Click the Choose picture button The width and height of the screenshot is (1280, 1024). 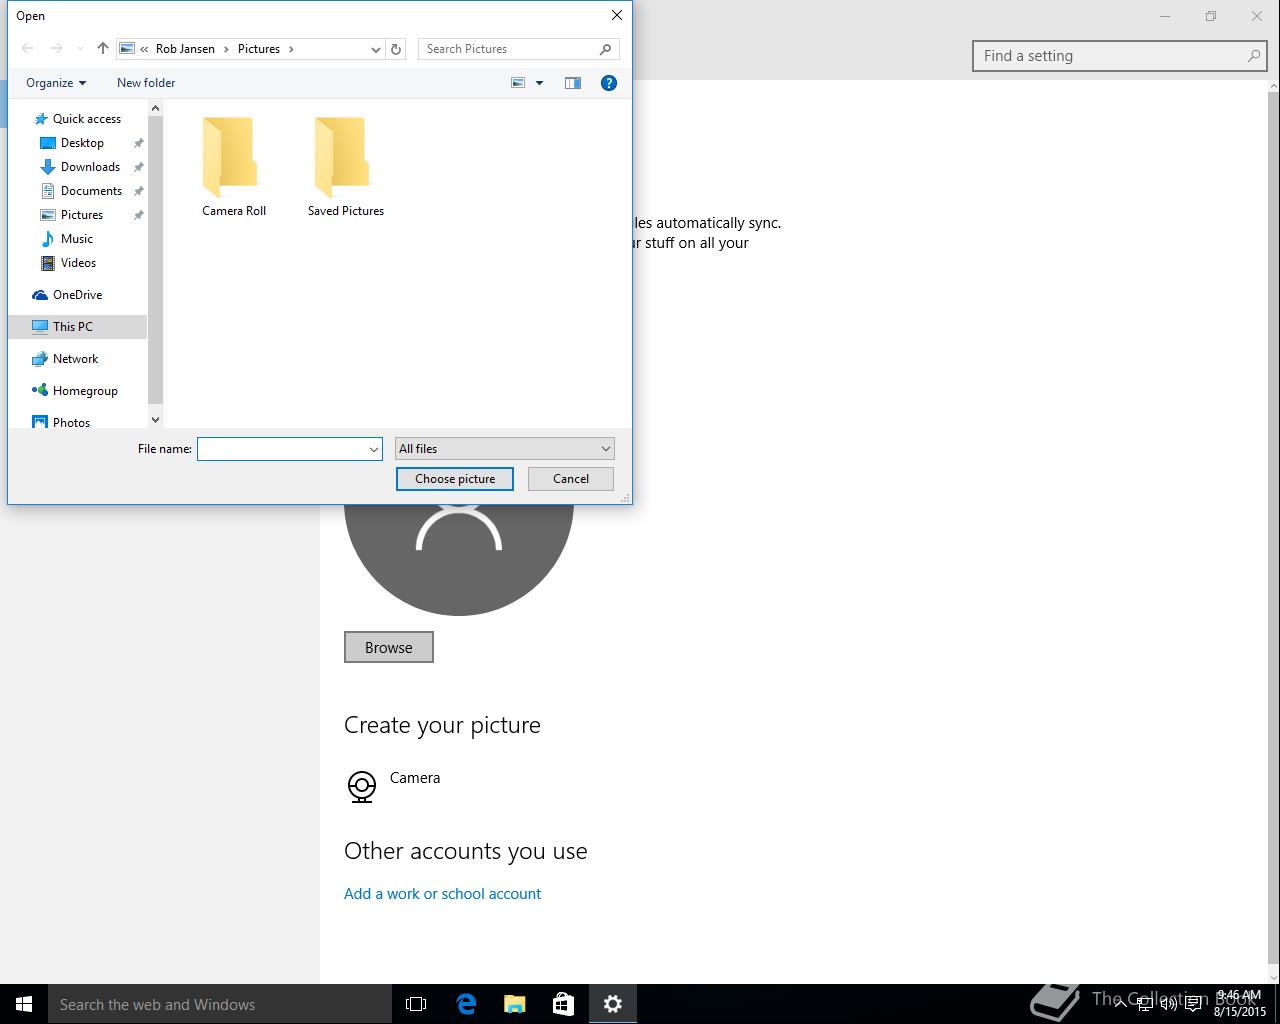click(455, 479)
